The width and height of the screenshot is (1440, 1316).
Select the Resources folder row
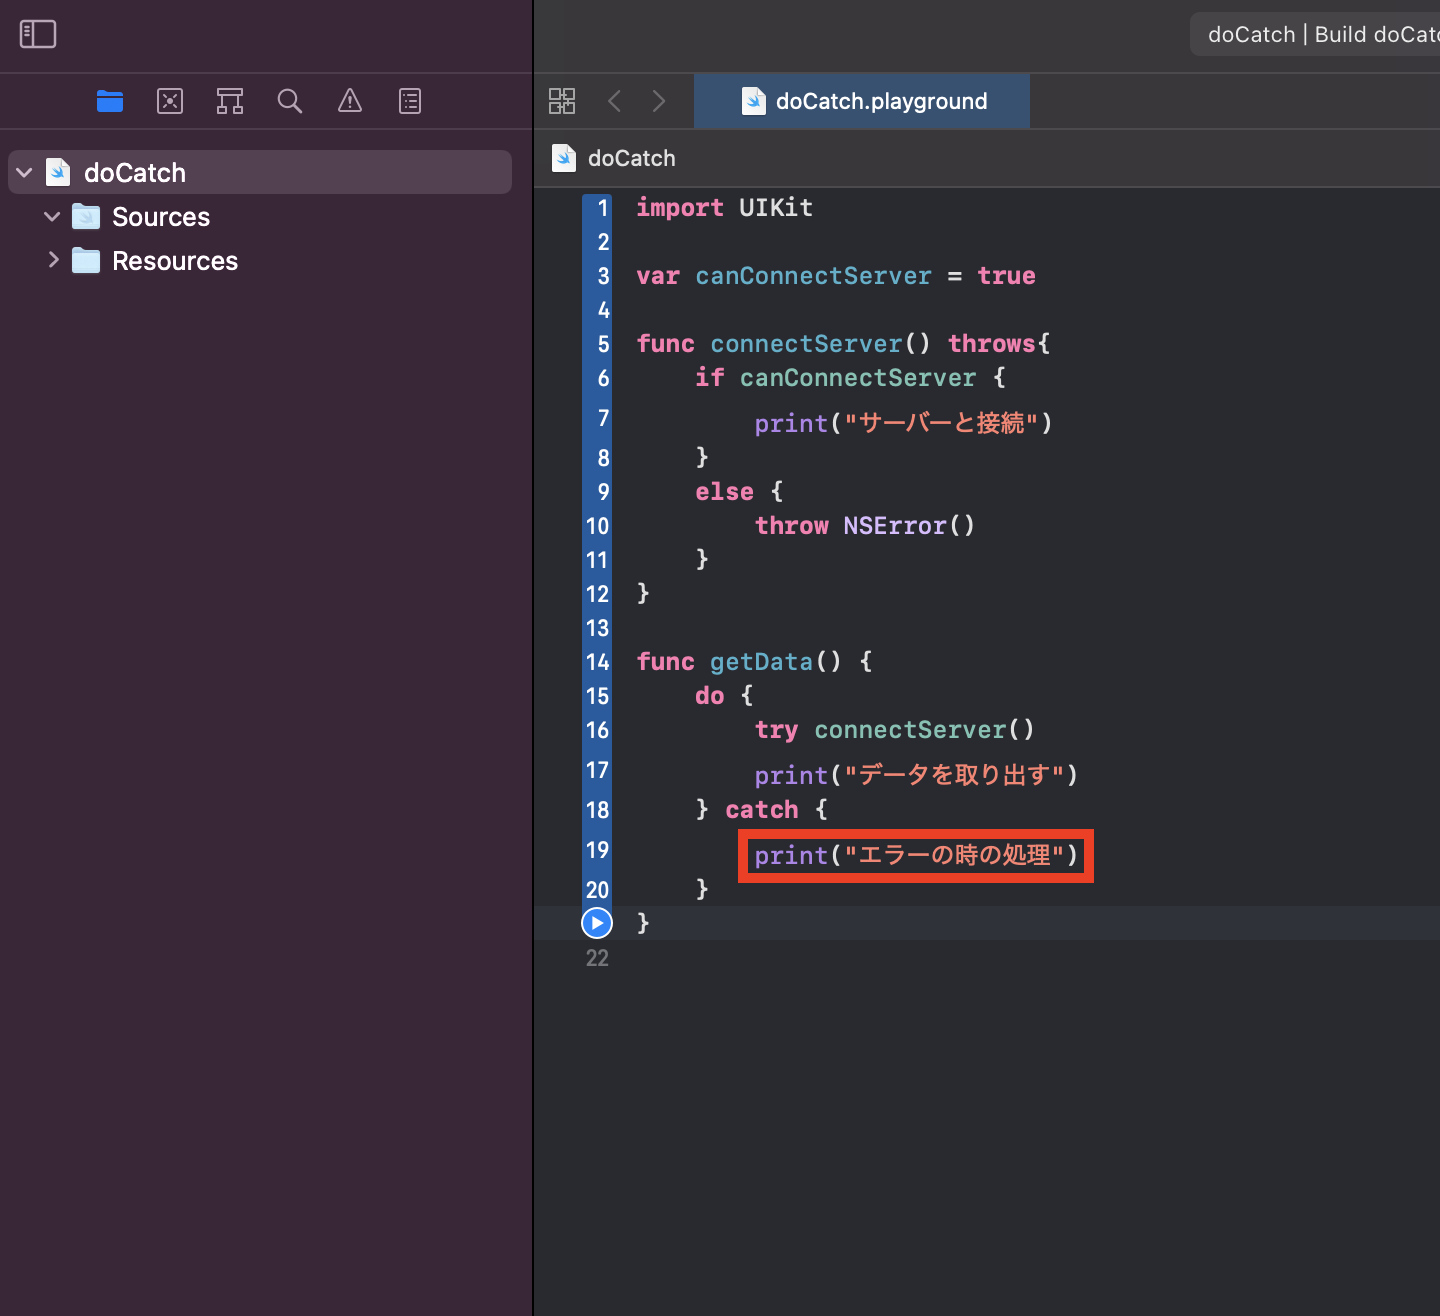(260, 261)
